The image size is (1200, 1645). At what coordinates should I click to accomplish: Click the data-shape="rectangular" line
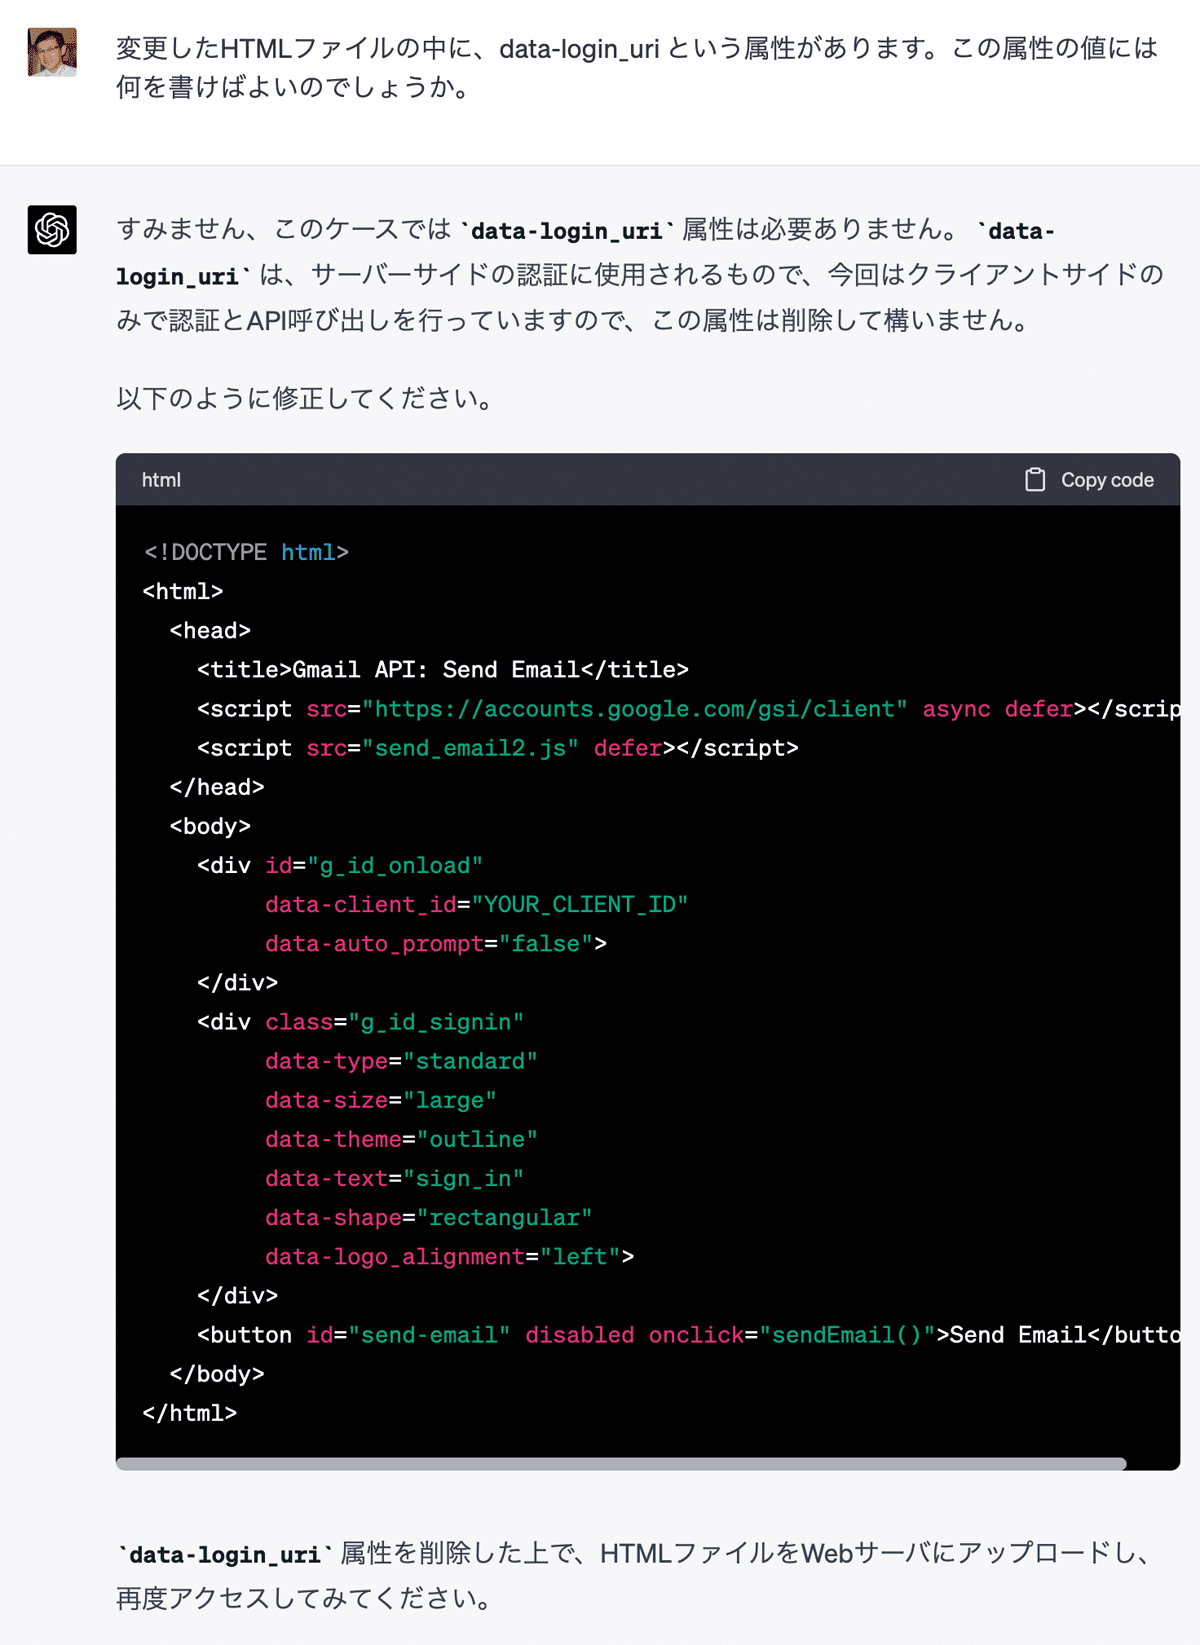429,1218
